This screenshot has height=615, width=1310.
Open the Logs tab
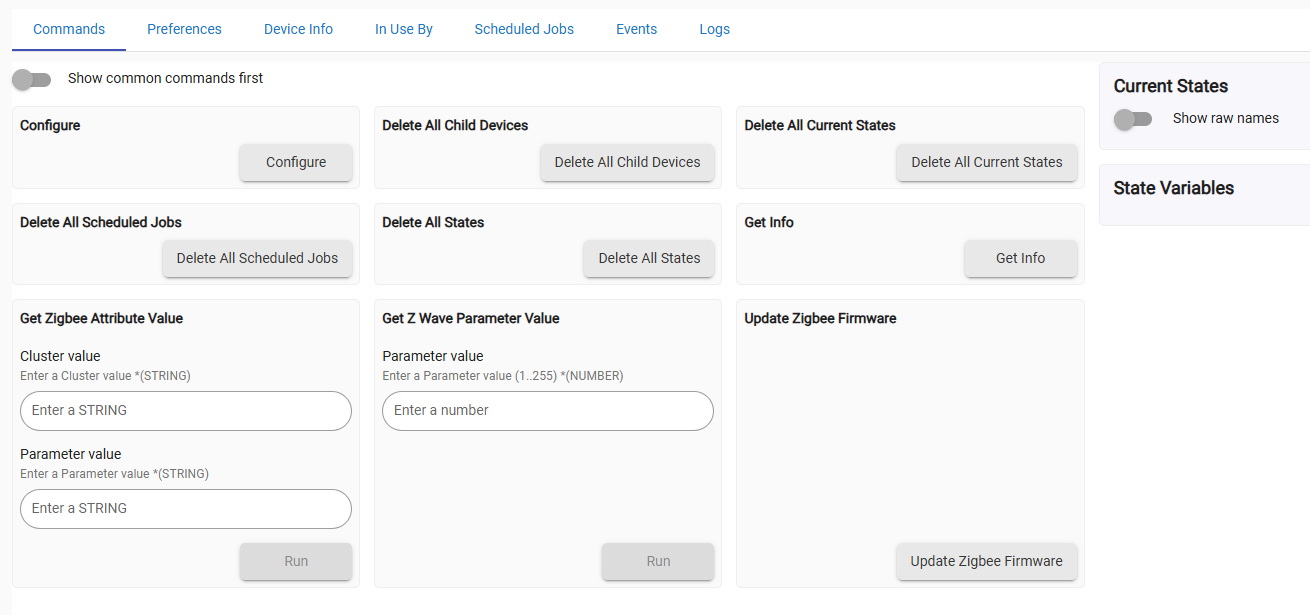tap(714, 29)
